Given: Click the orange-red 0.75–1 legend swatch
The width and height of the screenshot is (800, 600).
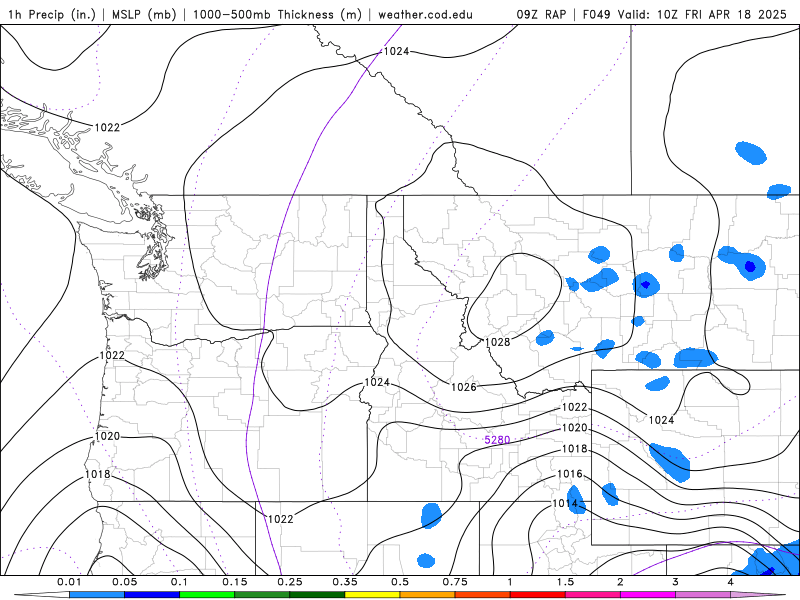Looking at the screenshot, I should 483,595.
